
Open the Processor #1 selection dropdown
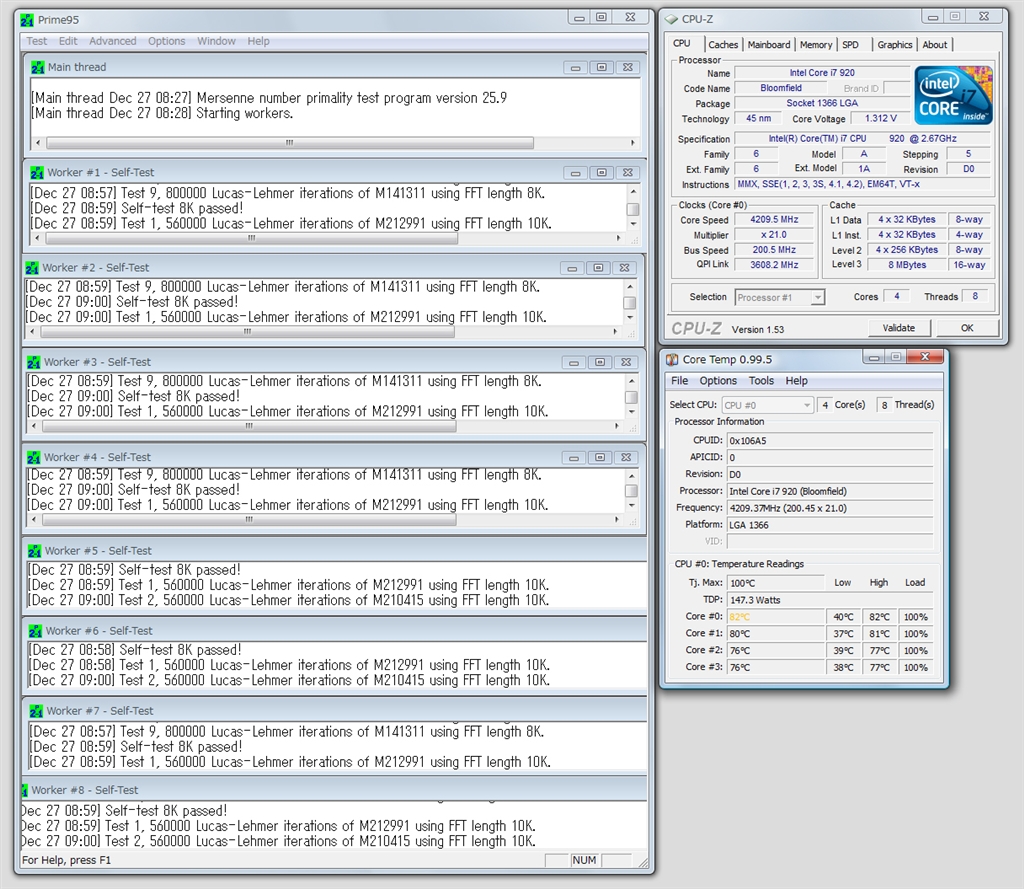pos(780,297)
